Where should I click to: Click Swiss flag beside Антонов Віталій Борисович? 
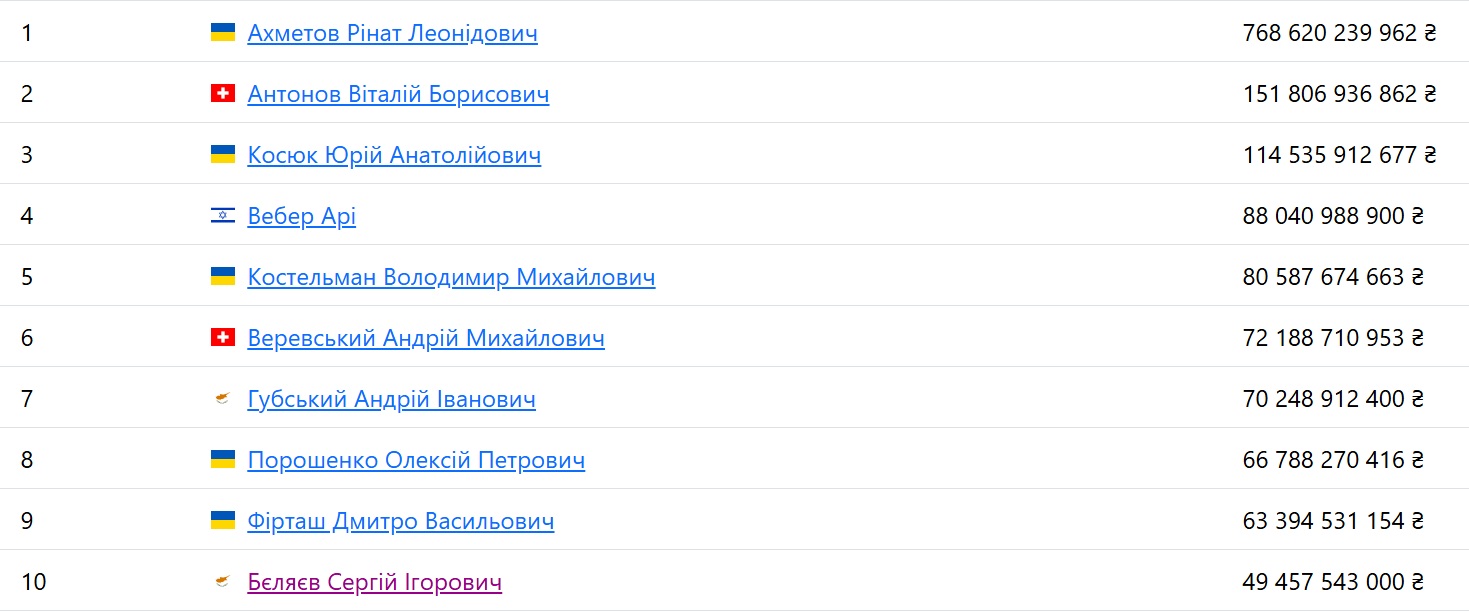(x=222, y=94)
